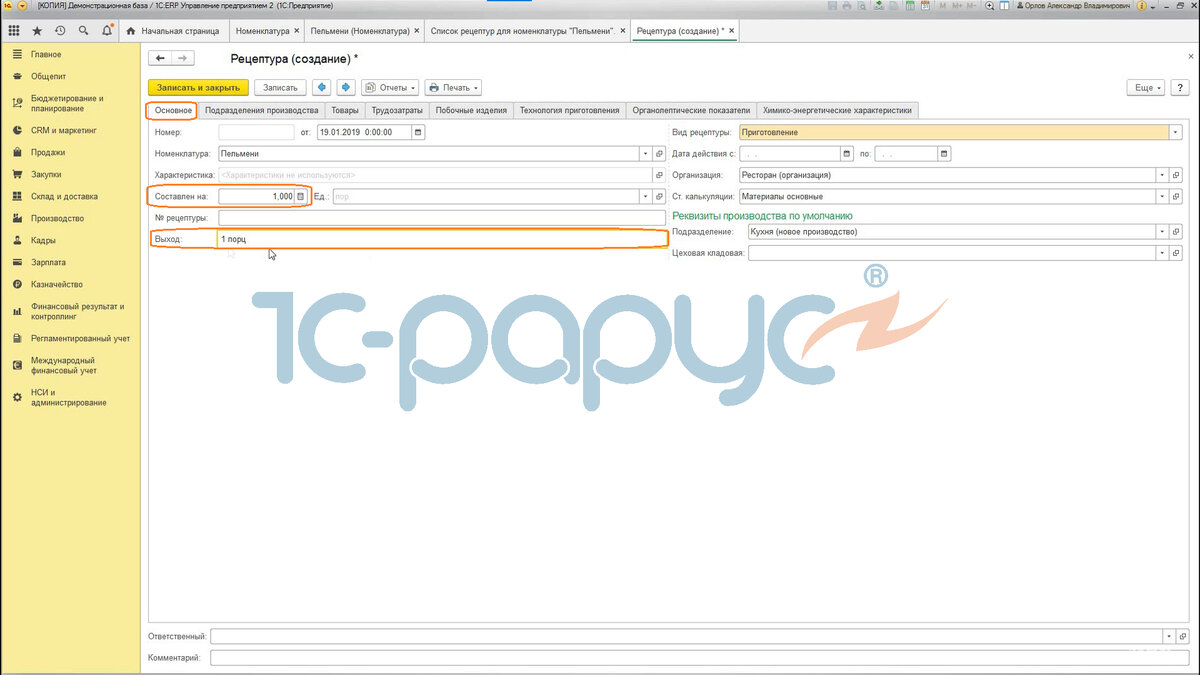Open the History clock icon

[x=60, y=31]
